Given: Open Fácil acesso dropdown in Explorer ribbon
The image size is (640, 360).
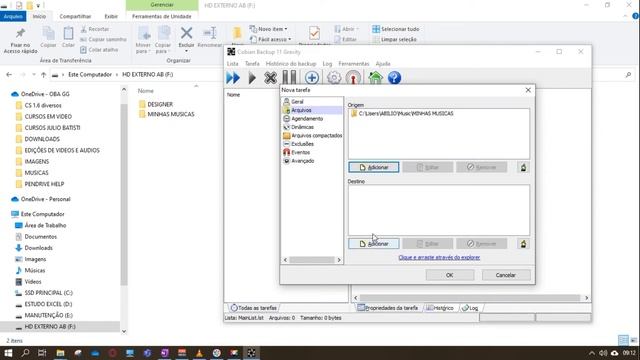Looking at the screenshot, I should pyautogui.click(x=270, y=39).
